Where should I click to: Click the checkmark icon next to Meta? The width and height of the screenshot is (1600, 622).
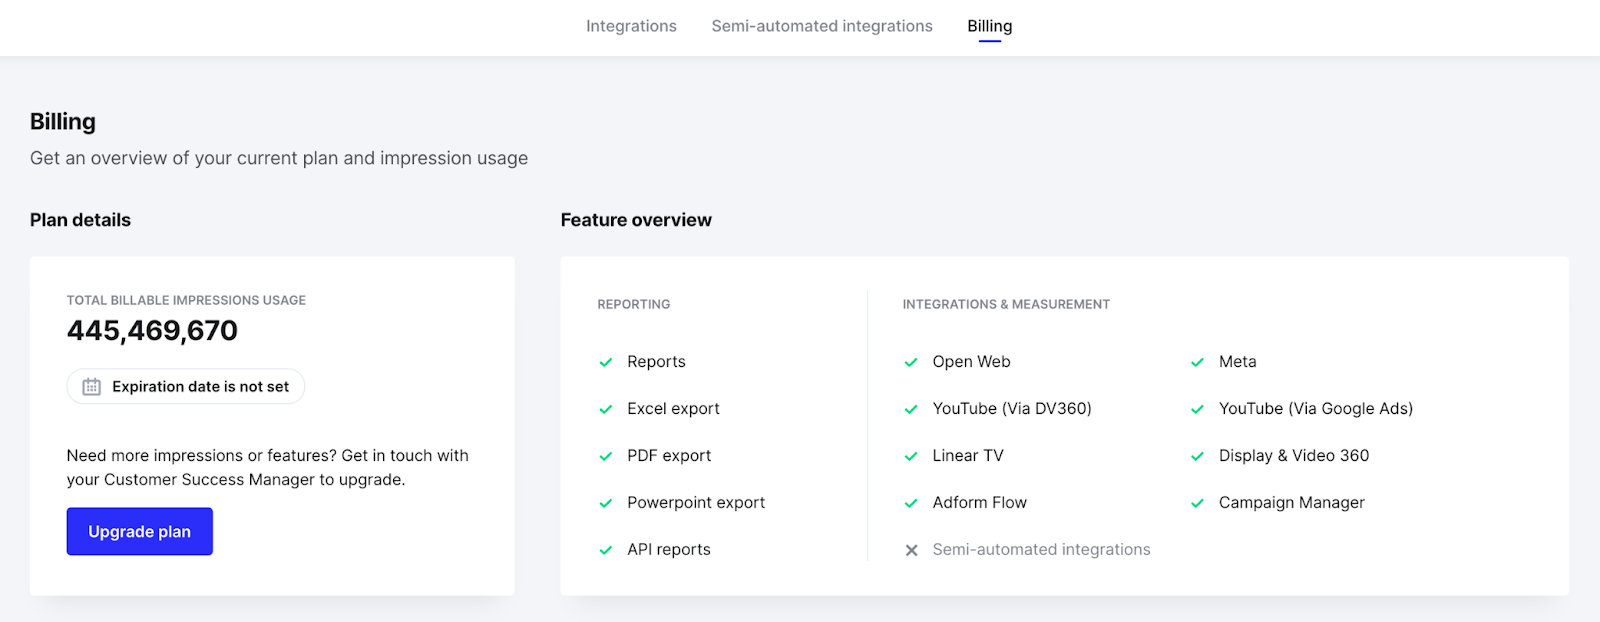click(x=1197, y=362)
